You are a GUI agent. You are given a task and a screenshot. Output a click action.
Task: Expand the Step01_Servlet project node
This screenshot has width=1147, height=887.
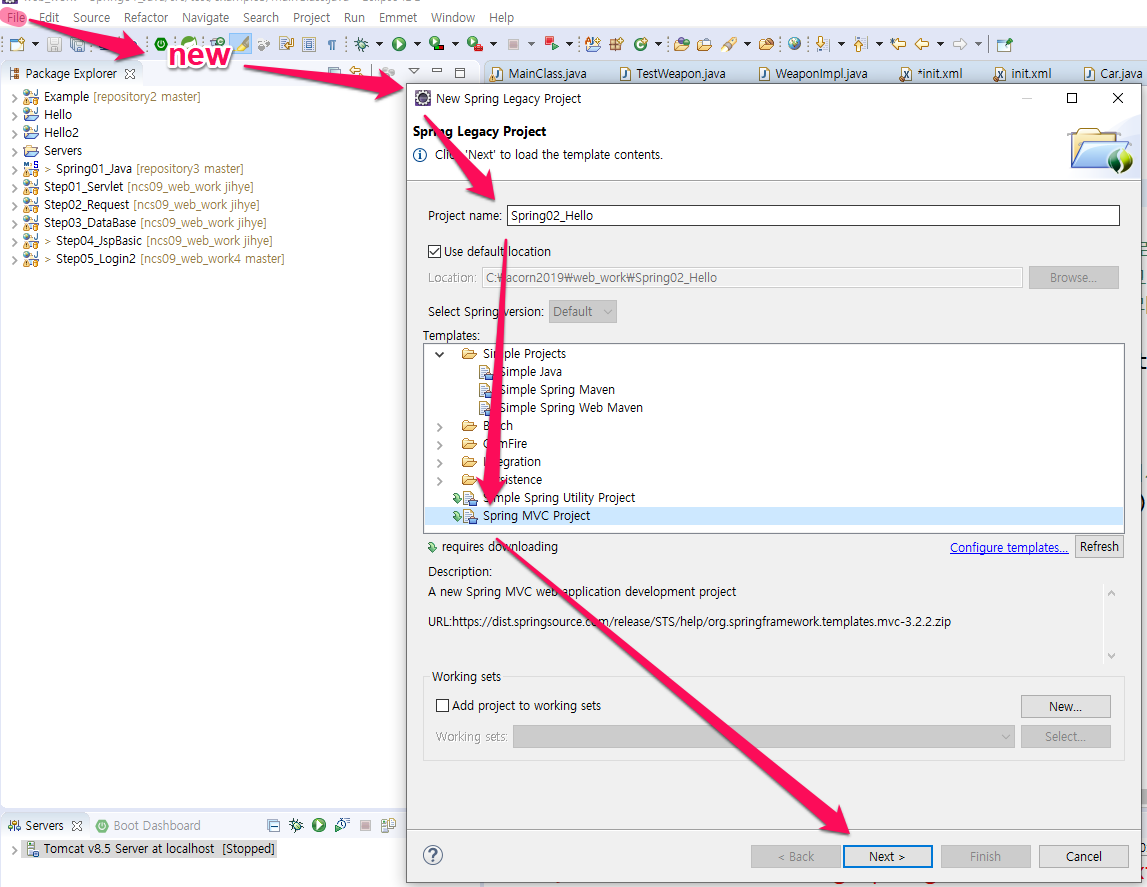(x=14, y=187)
